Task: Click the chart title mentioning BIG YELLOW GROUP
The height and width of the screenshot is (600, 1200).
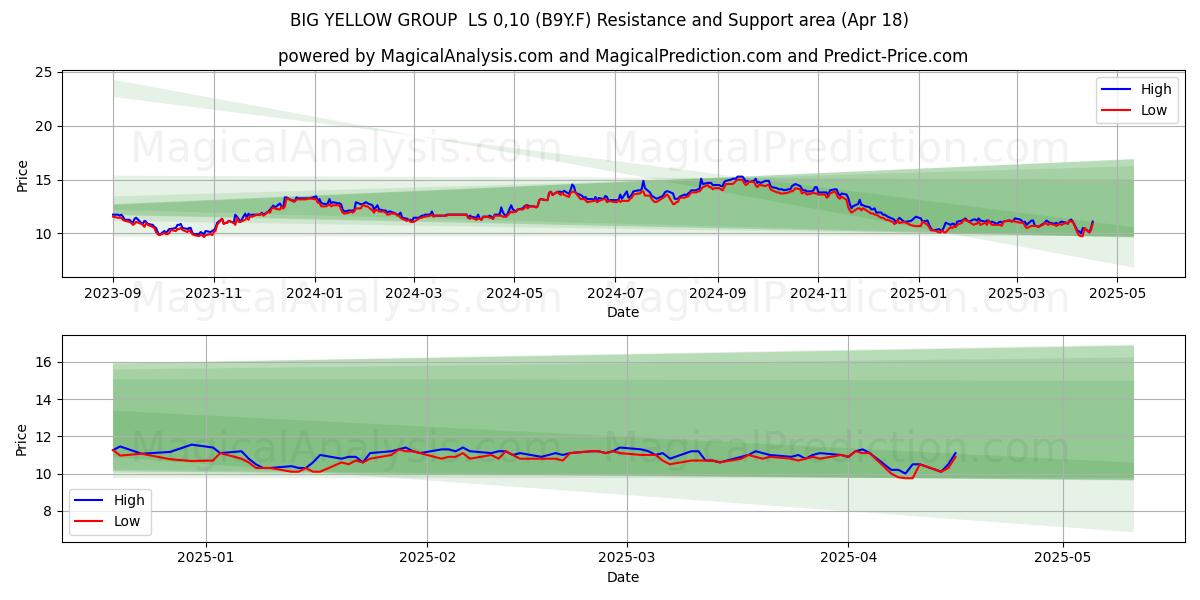Action: coord(599,20)
